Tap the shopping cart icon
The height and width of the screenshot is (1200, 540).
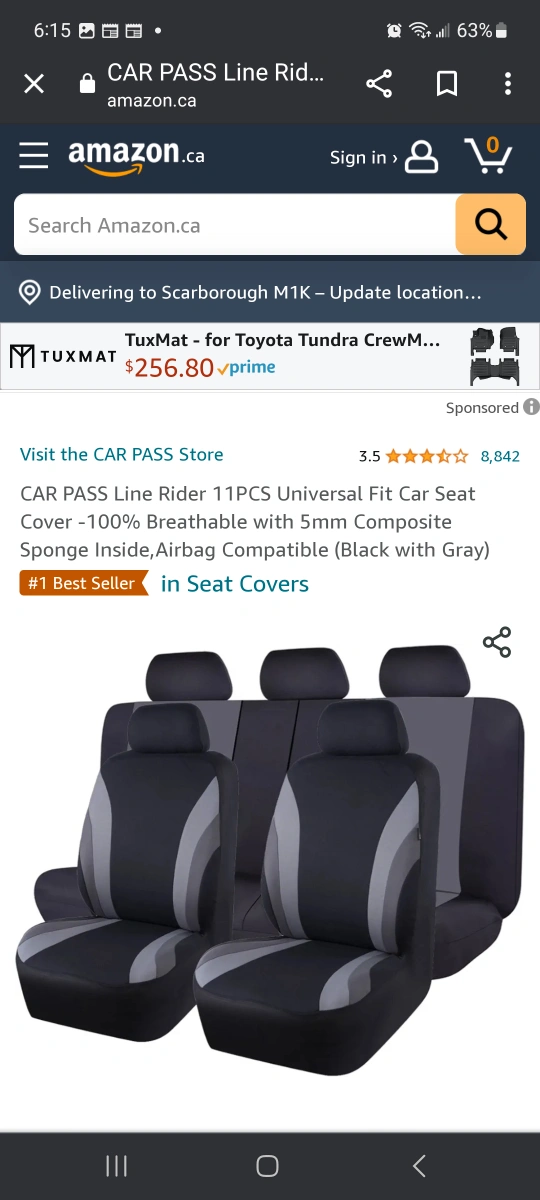pyautogui.click(x=488, y=155)
